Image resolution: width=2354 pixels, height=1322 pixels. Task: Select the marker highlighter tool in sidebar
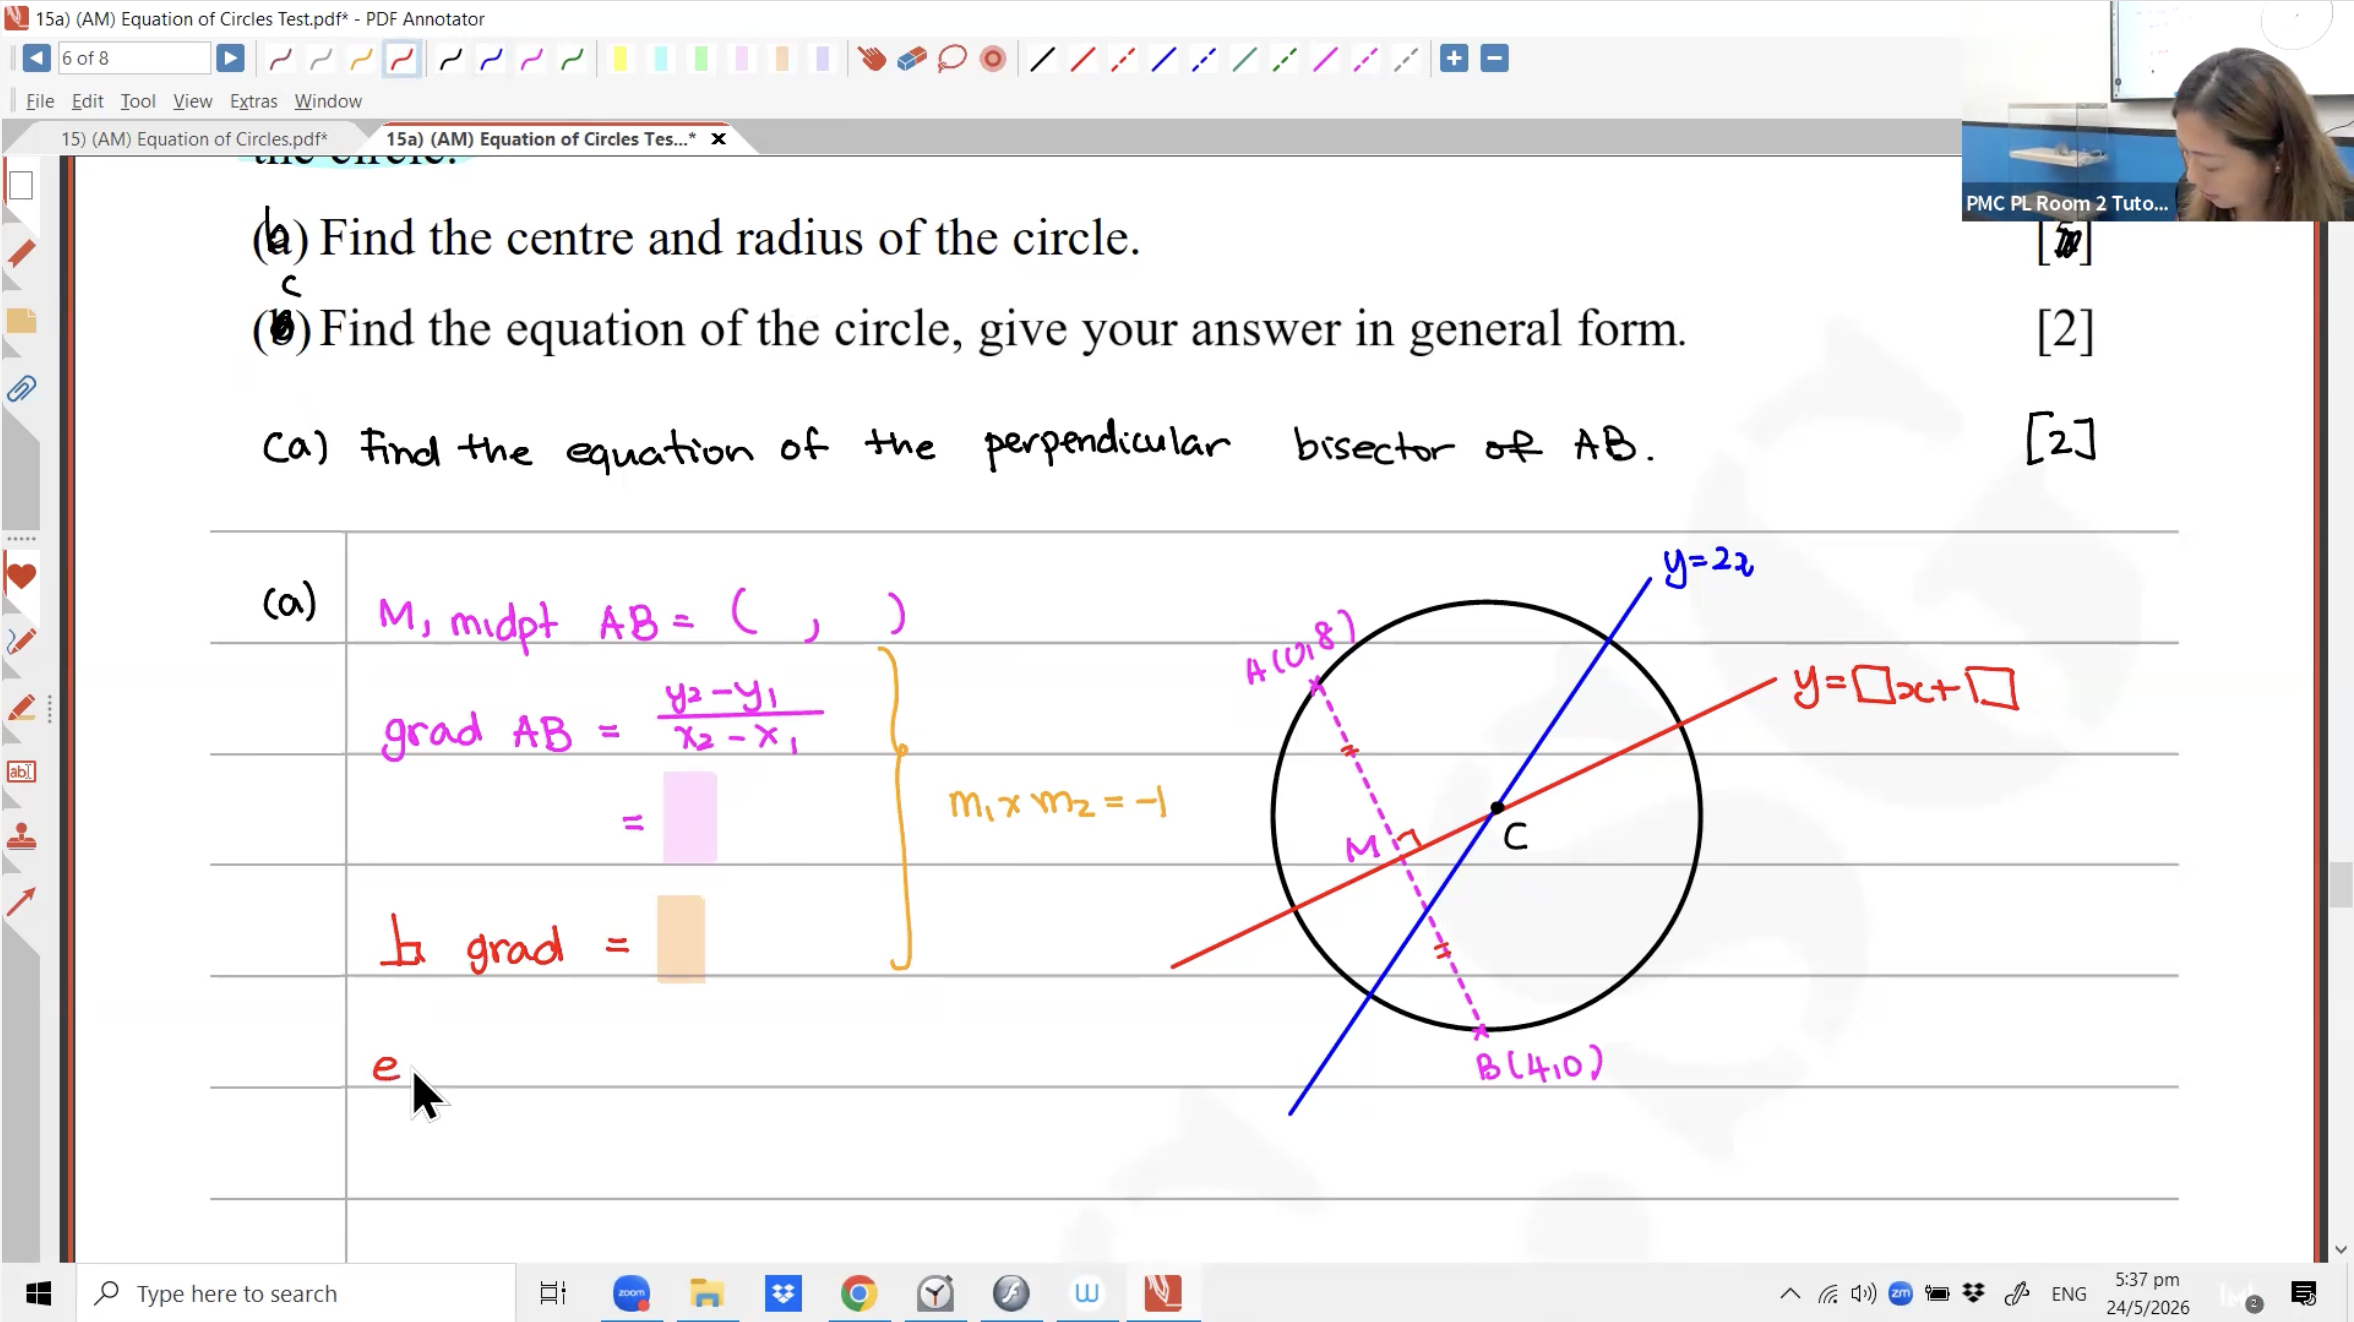tap(21, 708)
